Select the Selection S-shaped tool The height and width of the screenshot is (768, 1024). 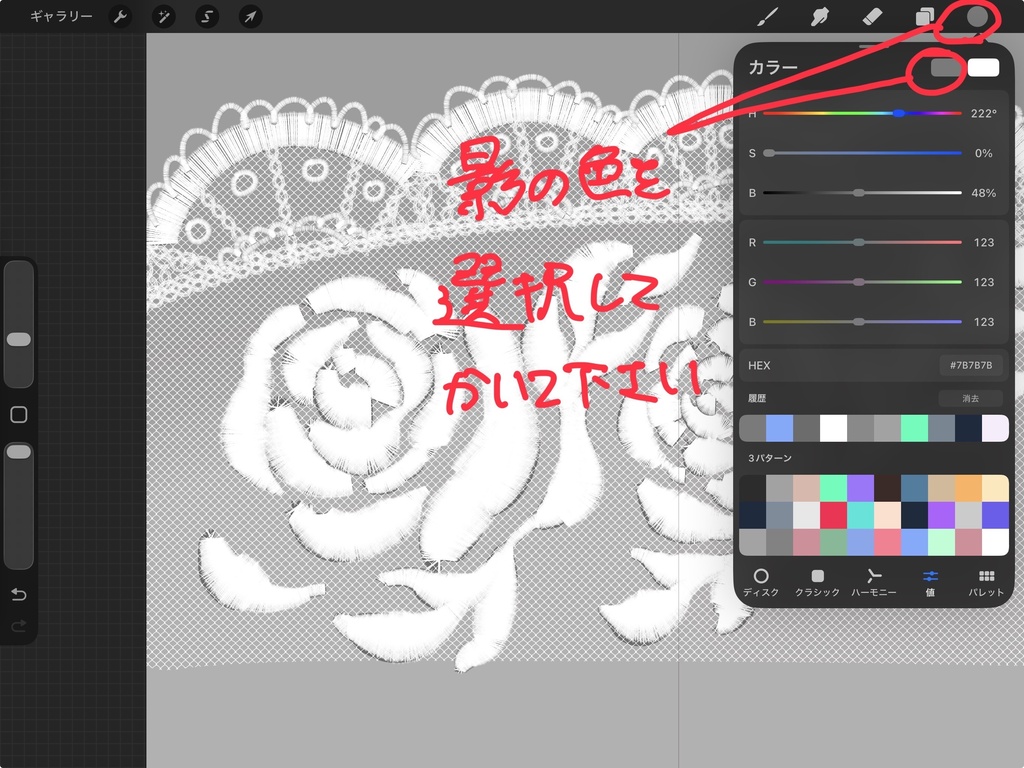[207, 16]
